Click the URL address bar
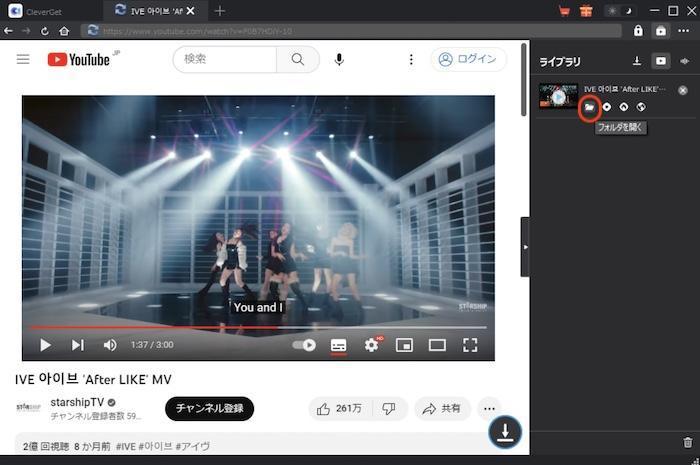The height and width of the screenshot is (465, 700). [351, 31]
